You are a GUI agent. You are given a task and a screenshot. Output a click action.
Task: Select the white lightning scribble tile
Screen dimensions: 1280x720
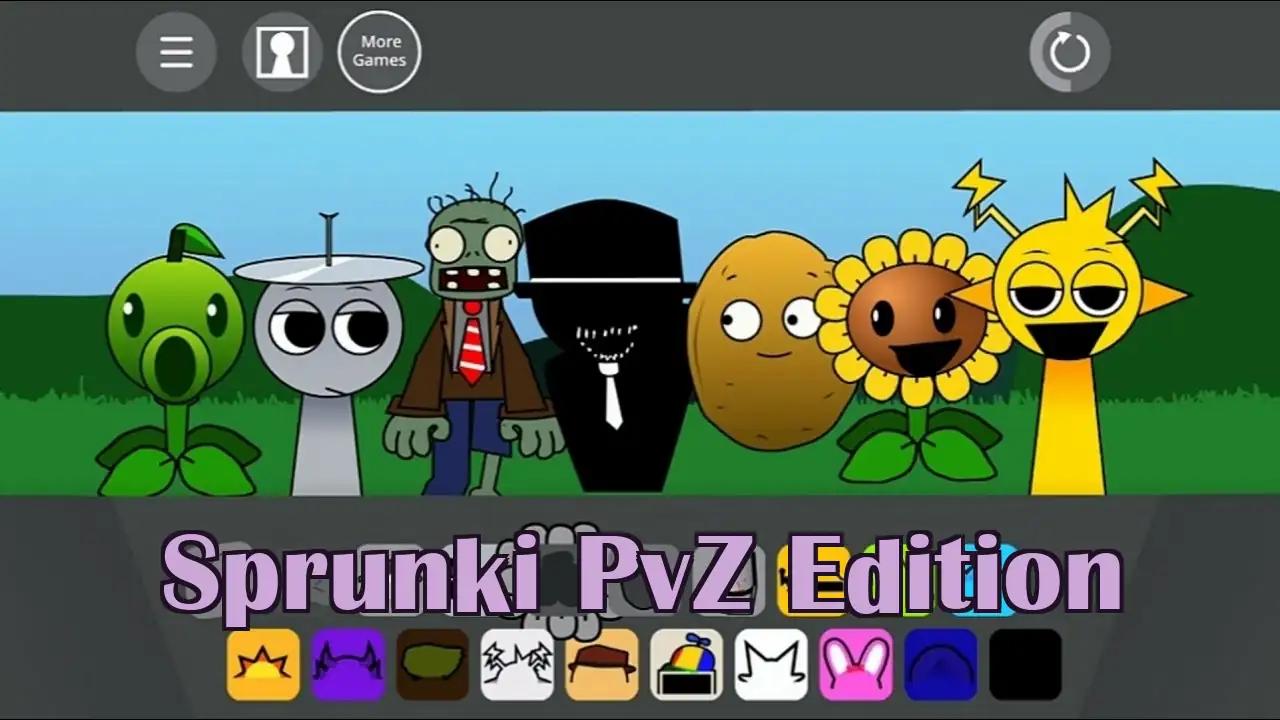point(517,664)
